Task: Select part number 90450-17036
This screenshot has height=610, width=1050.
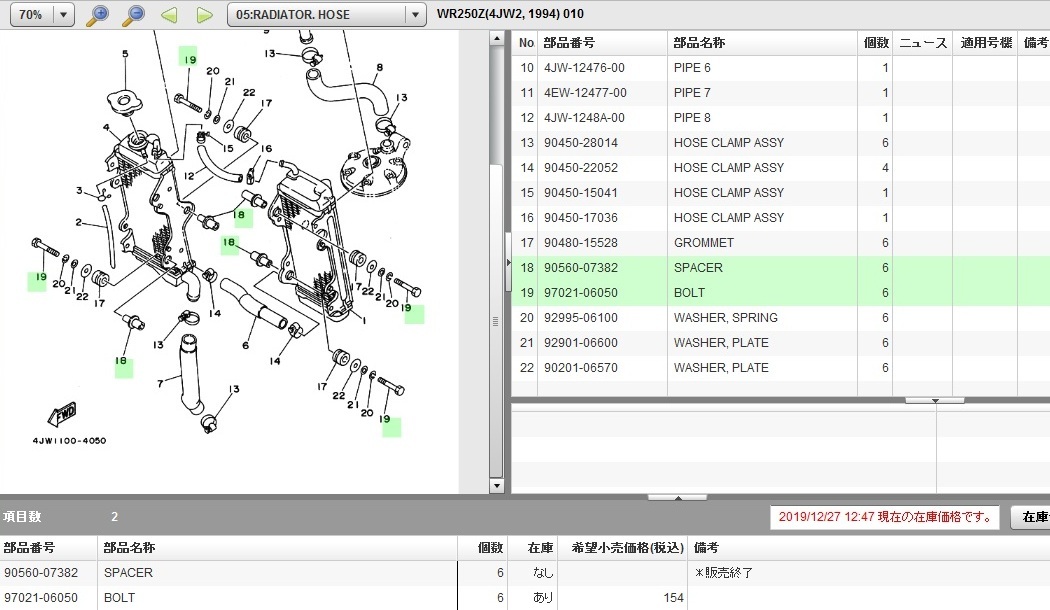Action: tap(581, 218)
